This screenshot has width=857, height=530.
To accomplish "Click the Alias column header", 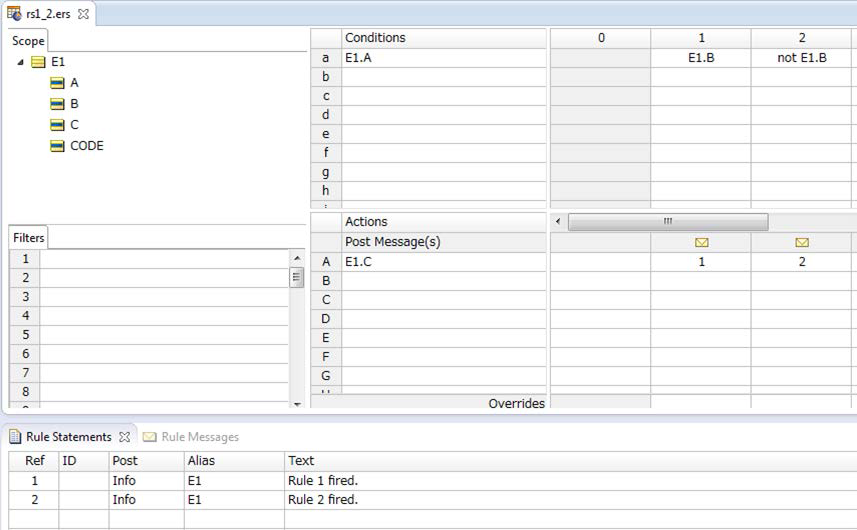I will click(234, 461).
